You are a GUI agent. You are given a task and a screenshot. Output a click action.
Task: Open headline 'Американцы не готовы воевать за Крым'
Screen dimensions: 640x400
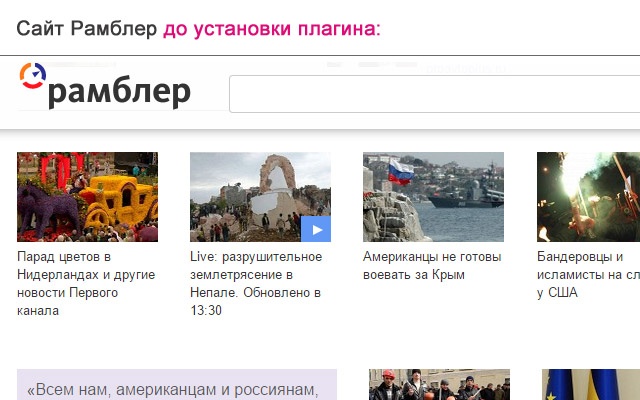(x=432, y=266)
